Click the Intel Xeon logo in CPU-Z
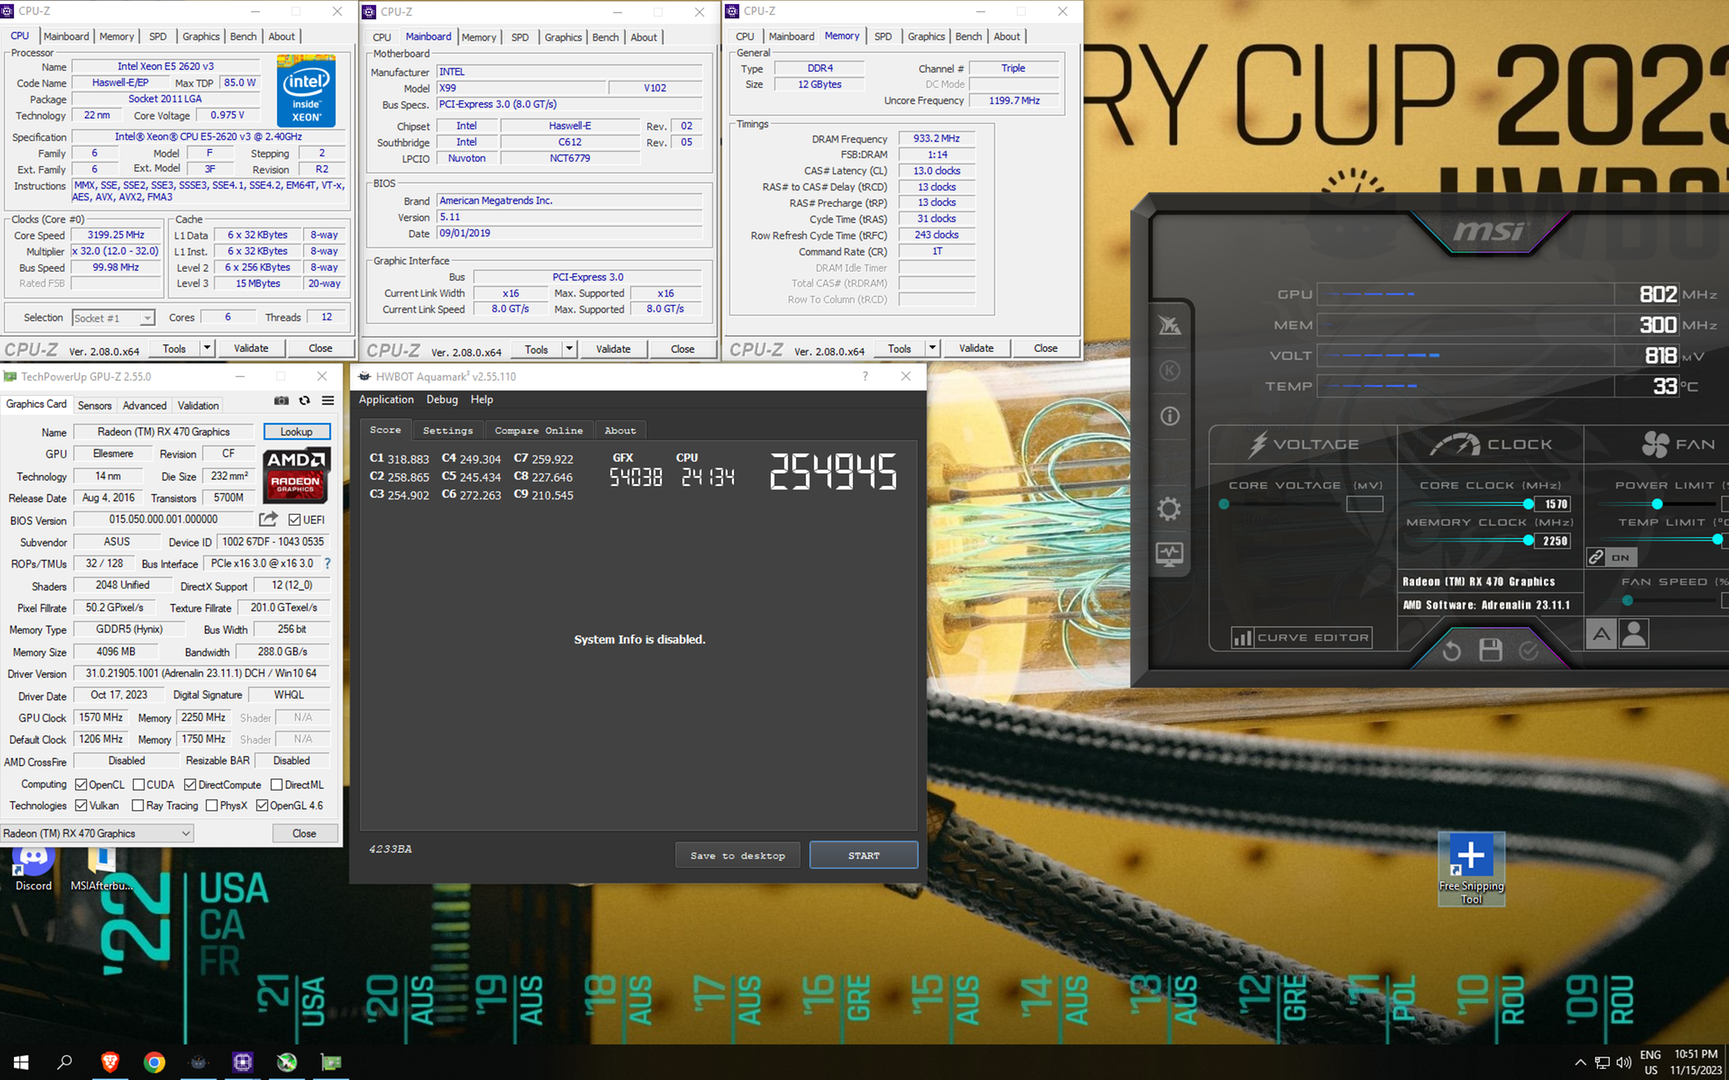This screenshot has height=1080, width=1729. [x=306, y=92]
